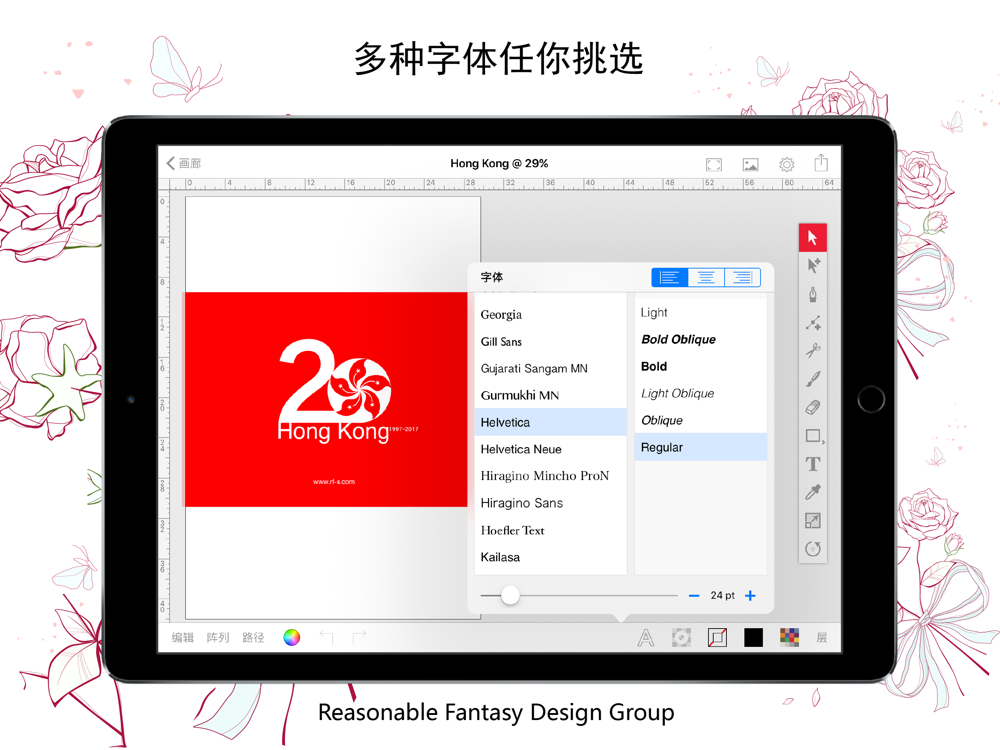1000x750 pixels.
Task: Select the Eyedropper tool
Action: click(x=812, y=492)
